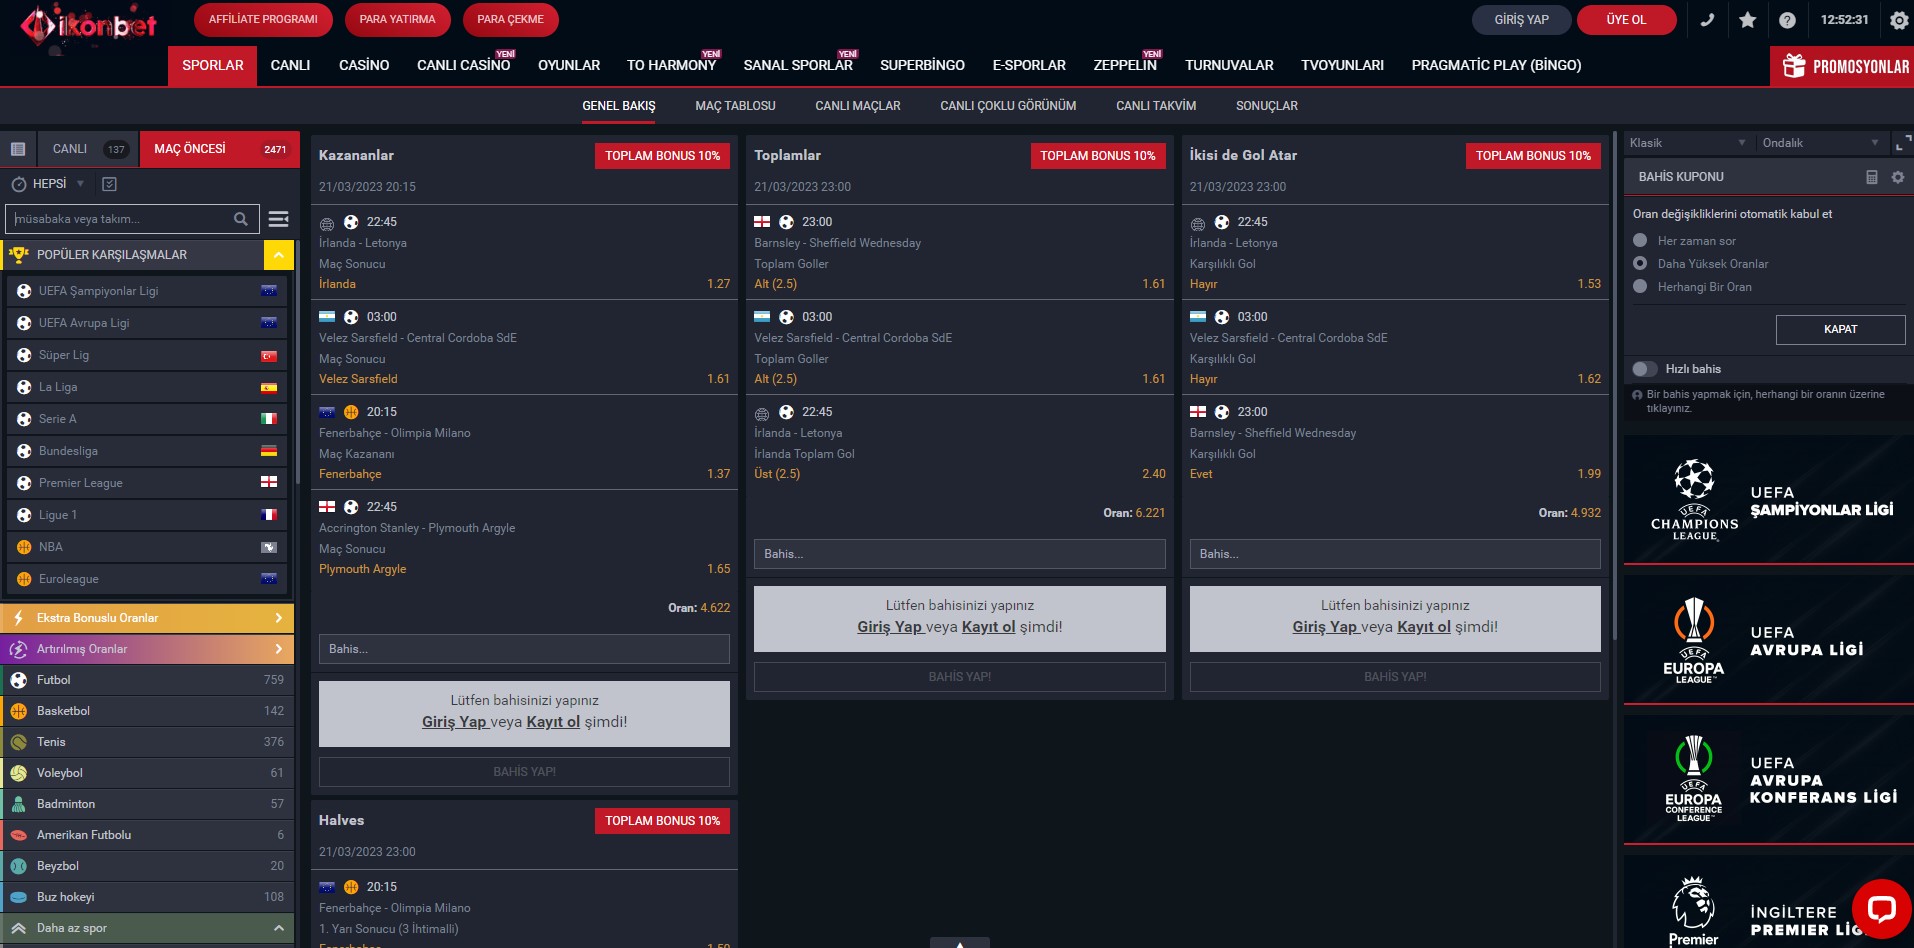This screenshot has height=948, width=1914.
Task: Open the Ondalık odds format dropdown
Action: pos(1820,143)
